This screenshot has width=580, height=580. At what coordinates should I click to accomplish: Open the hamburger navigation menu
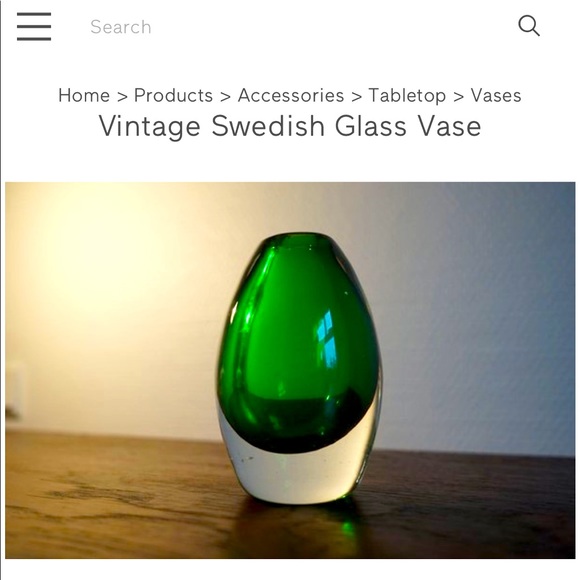(x=34, y=26)
